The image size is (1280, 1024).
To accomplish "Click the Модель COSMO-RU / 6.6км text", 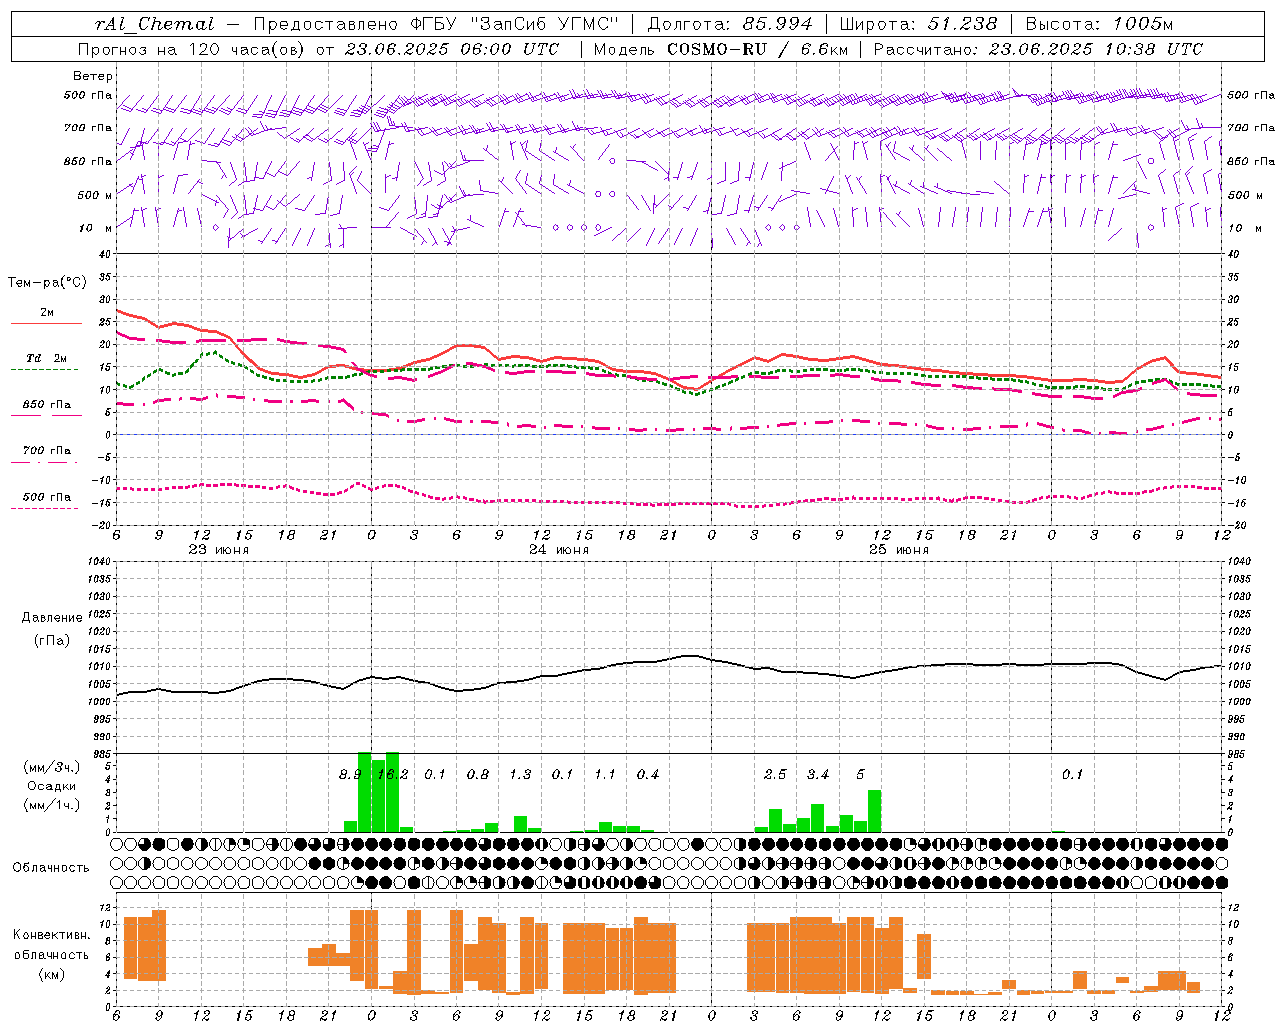I will 720,49.
